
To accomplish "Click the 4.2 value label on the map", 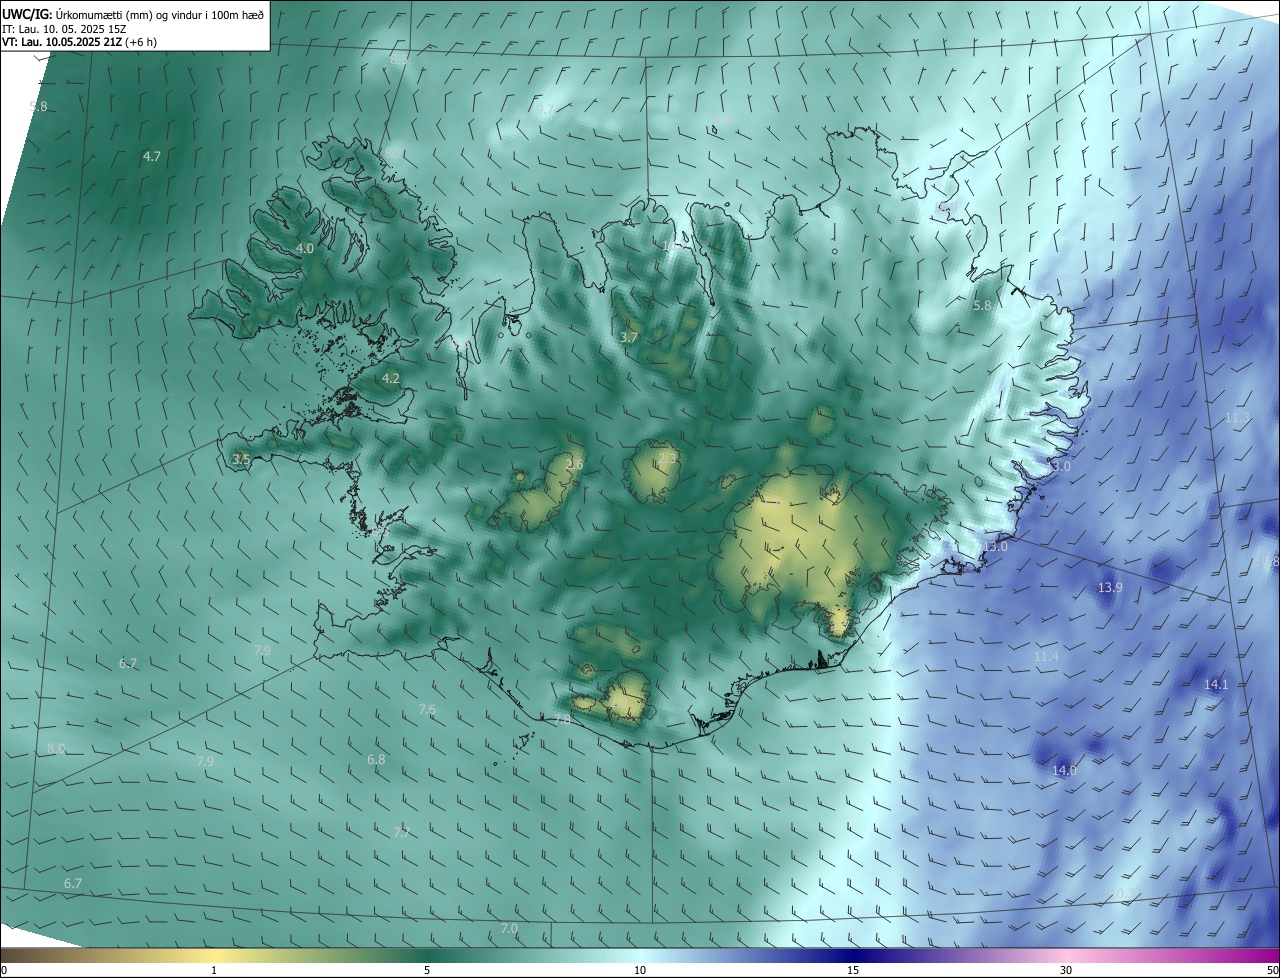I will tap(391, 378).
